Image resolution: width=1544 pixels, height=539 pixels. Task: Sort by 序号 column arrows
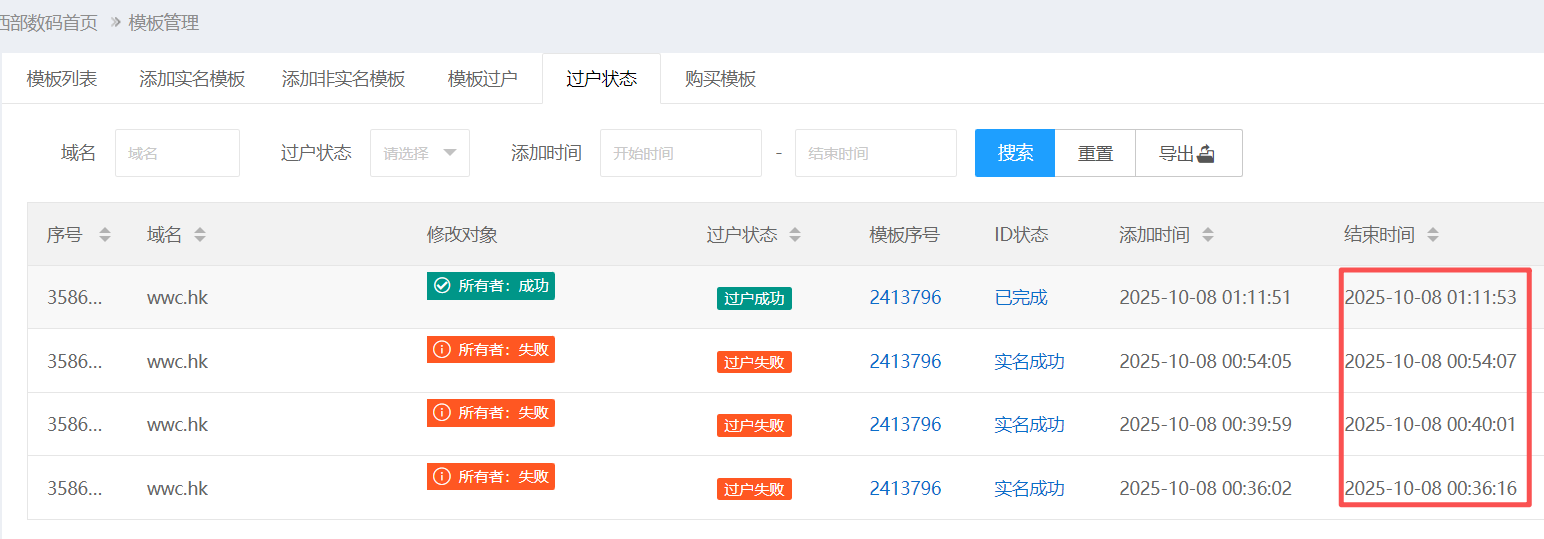pyautogui.click(x=105, y=235)
